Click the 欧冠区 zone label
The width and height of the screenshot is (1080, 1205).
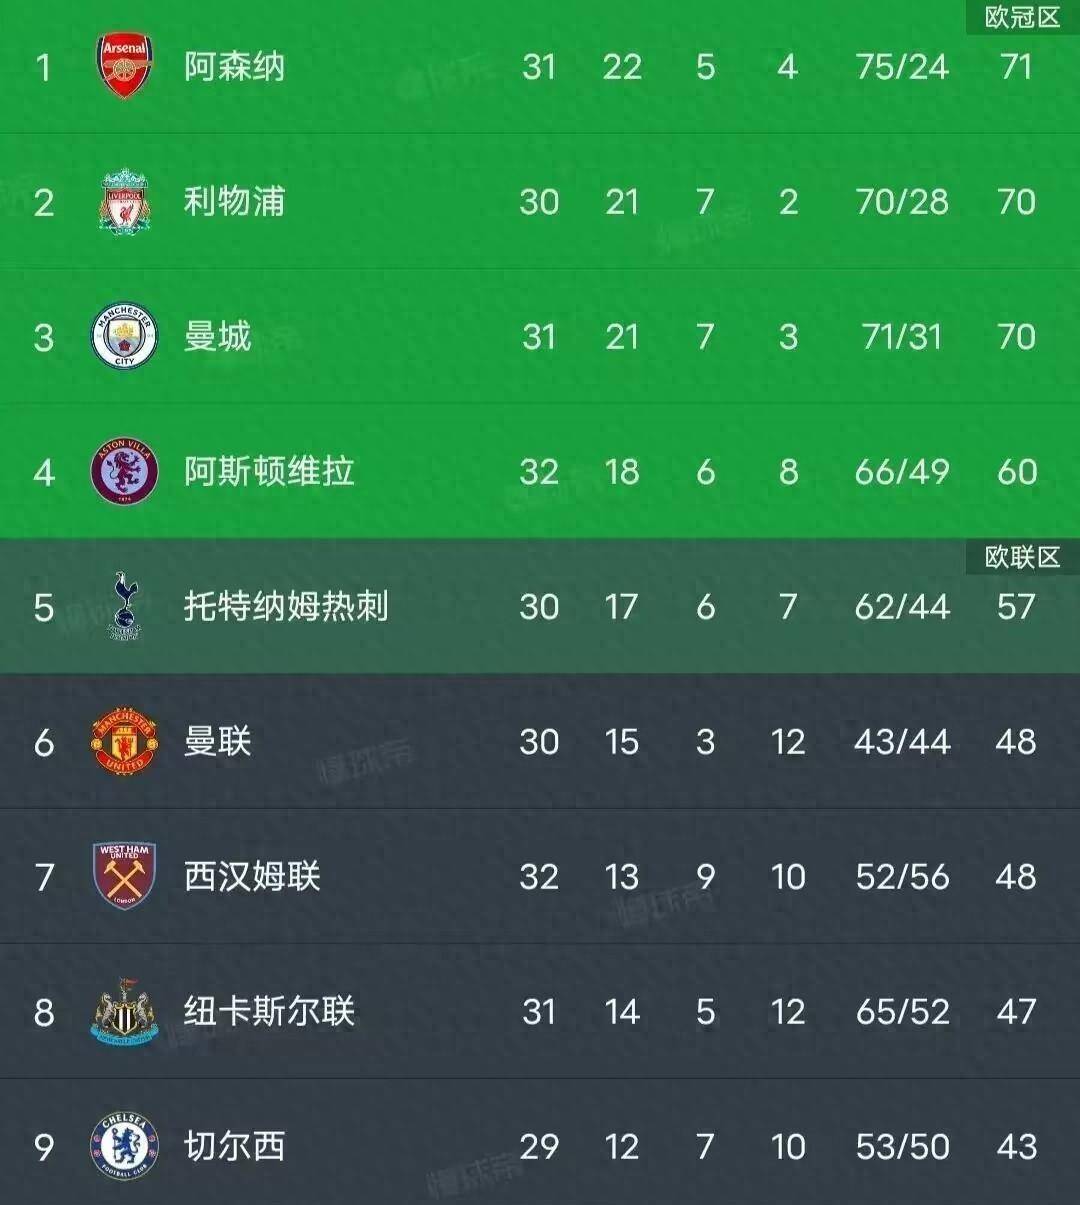click(x=1022, y=17)
